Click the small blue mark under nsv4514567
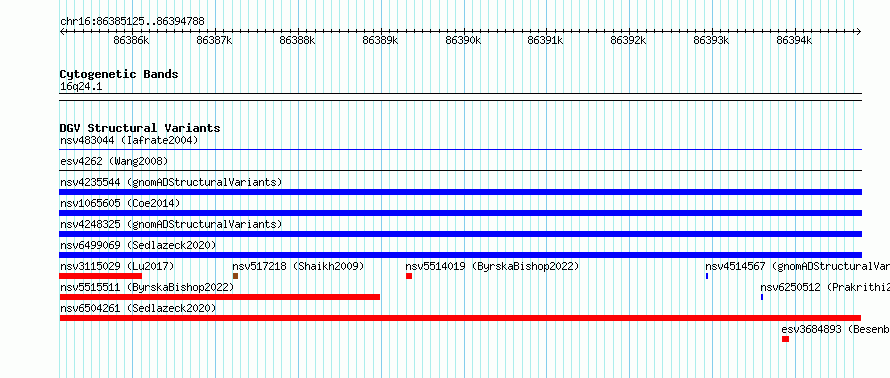The image size is (890, 378). pyautogui.click(x=707, y=276)
